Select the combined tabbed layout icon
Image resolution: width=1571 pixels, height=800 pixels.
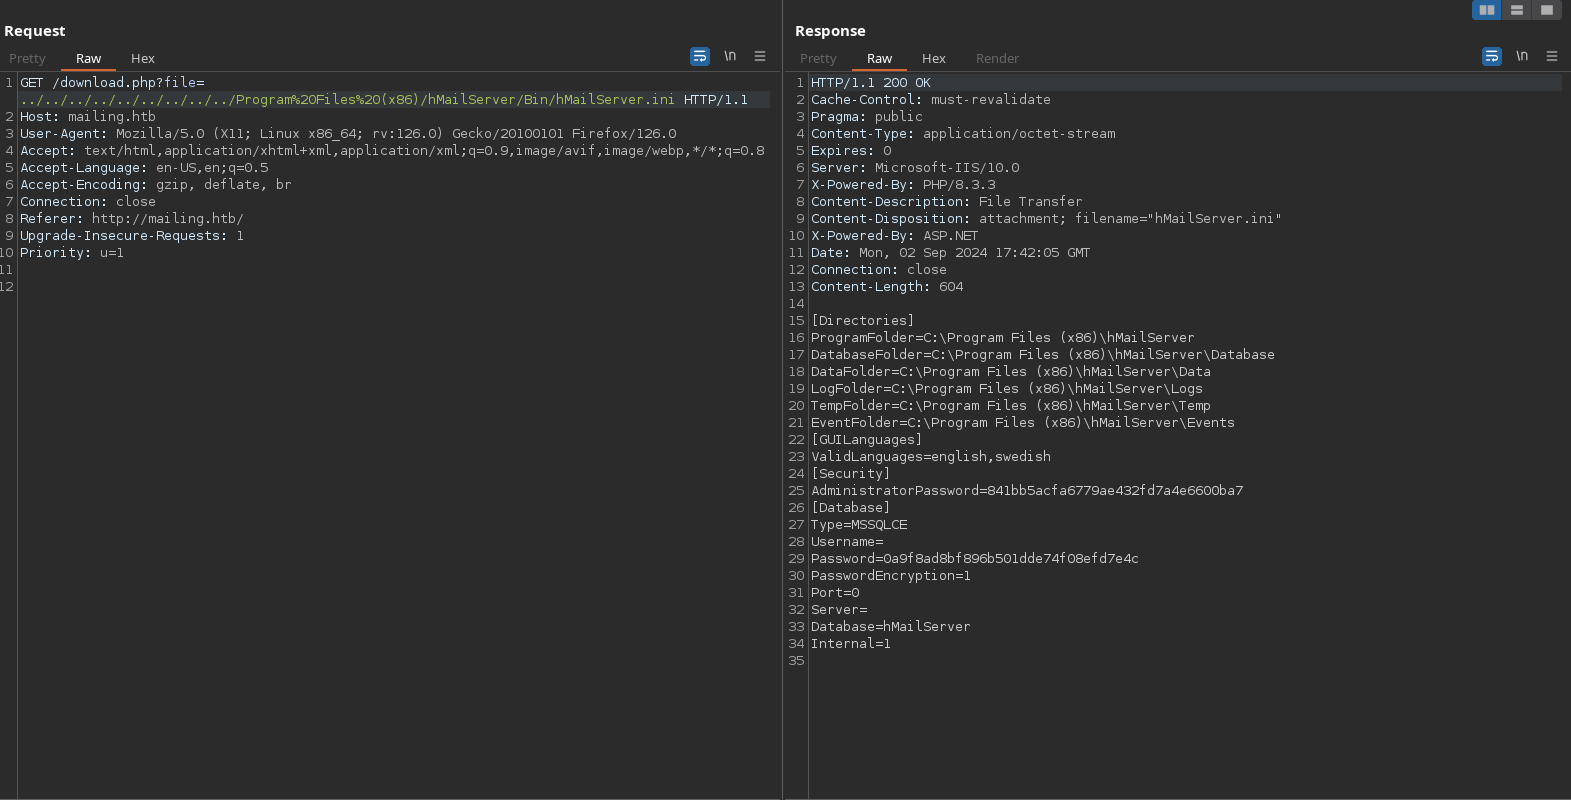pos(1547,10)
